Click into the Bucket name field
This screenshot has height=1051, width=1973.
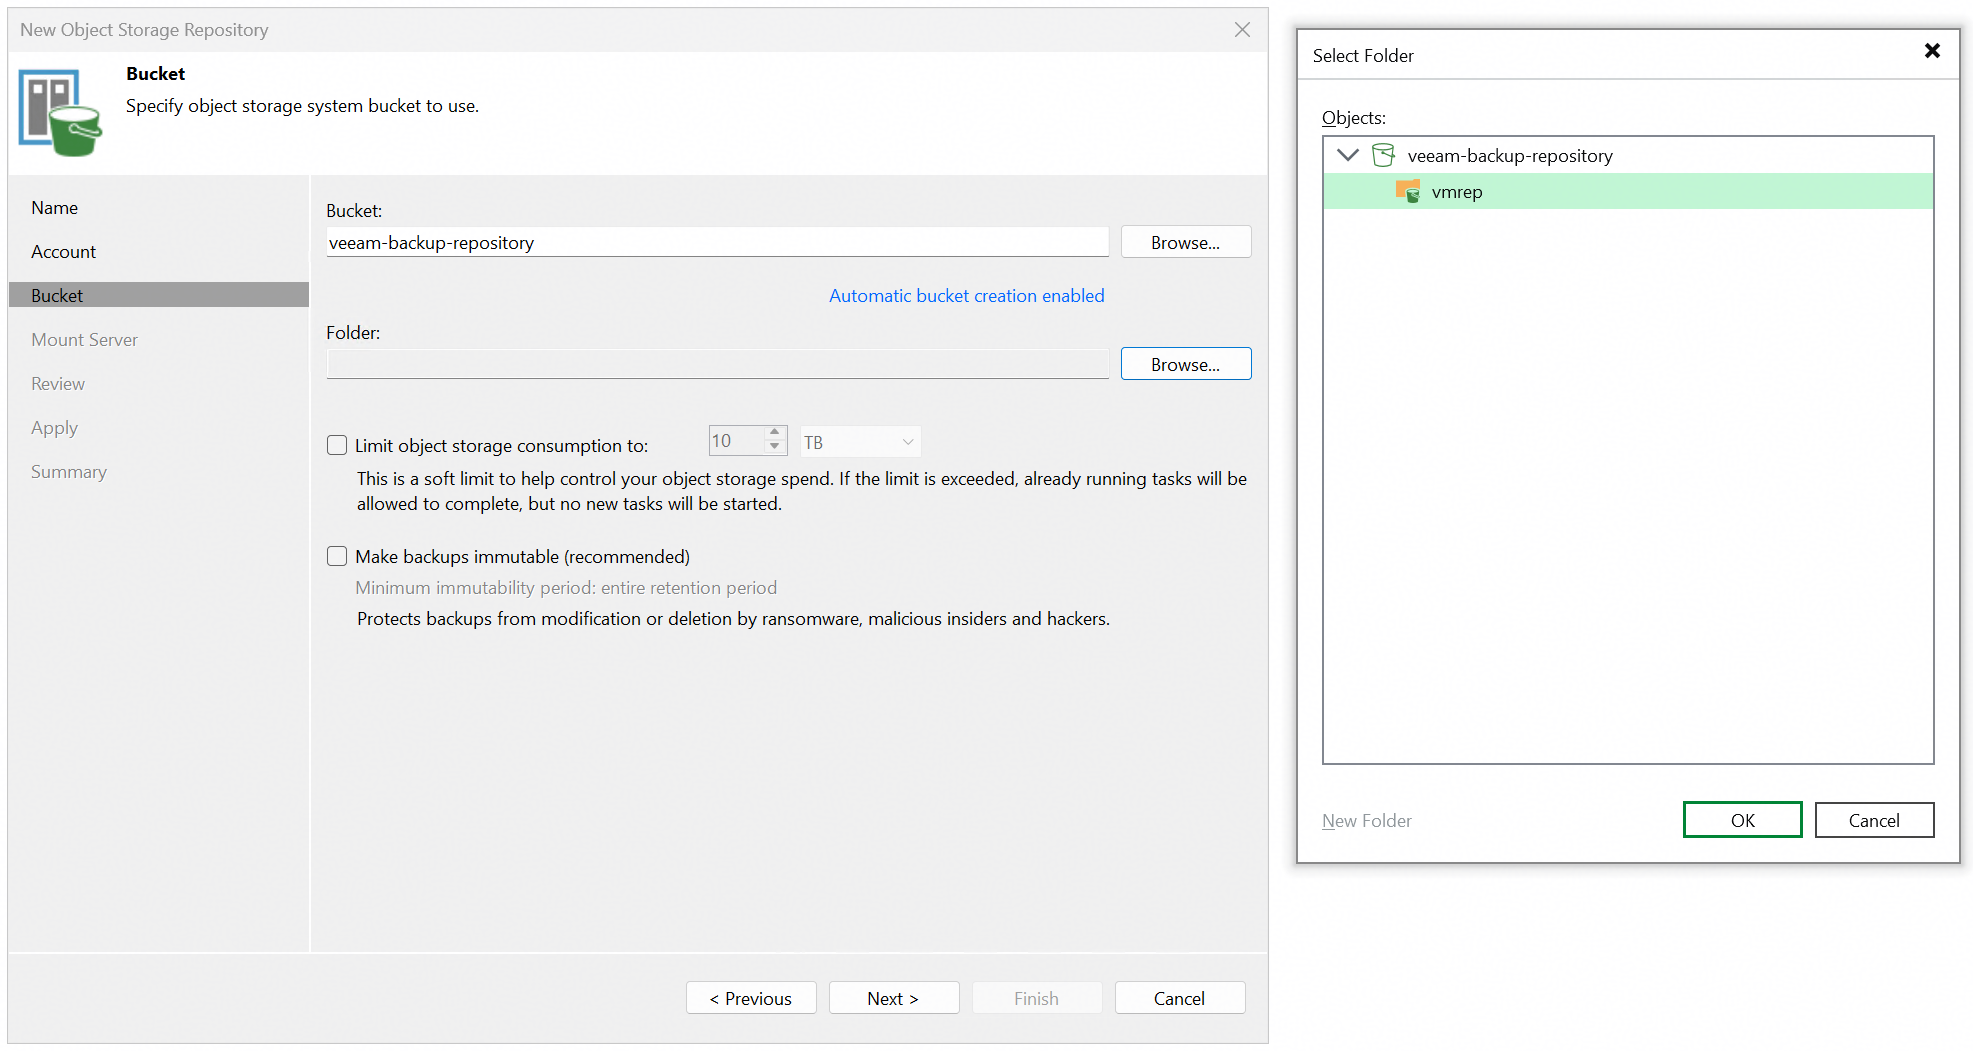click(x=717, y=242)
